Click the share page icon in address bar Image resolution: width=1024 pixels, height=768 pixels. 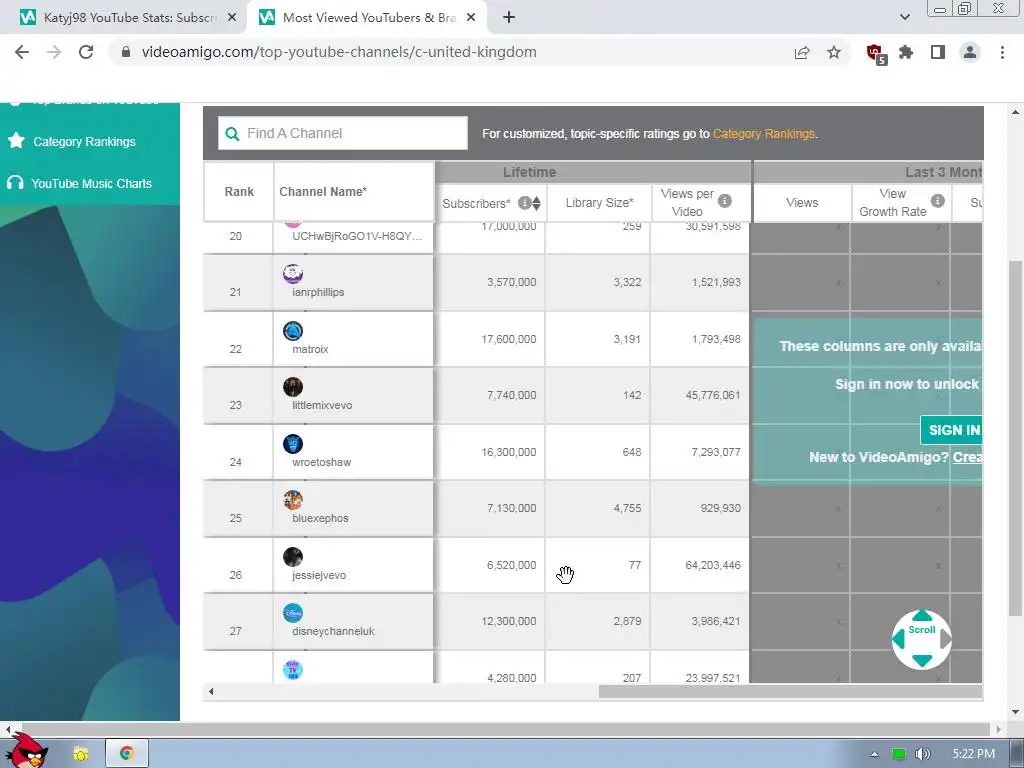point(802,52)
